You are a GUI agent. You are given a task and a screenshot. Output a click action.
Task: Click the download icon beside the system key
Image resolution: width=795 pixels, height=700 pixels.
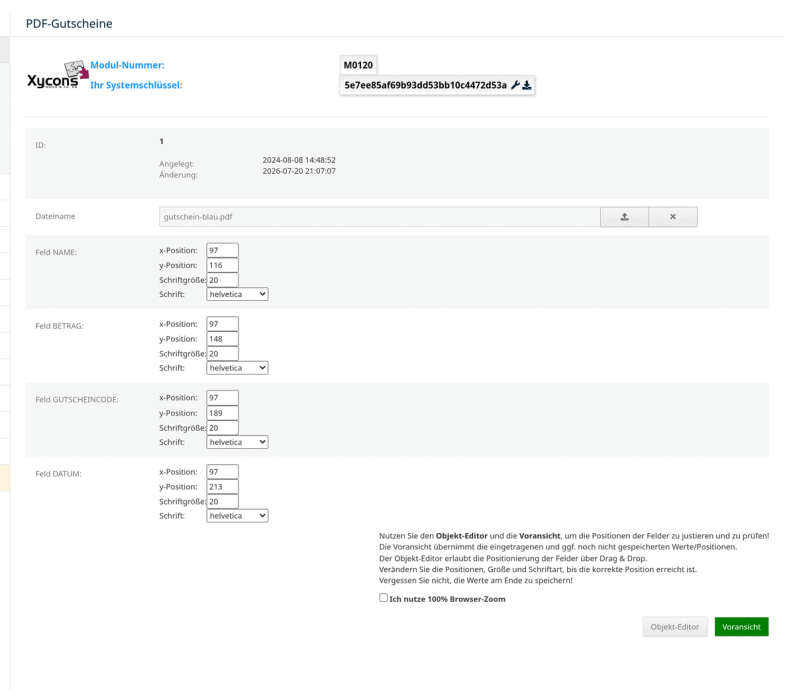[527, 85]
